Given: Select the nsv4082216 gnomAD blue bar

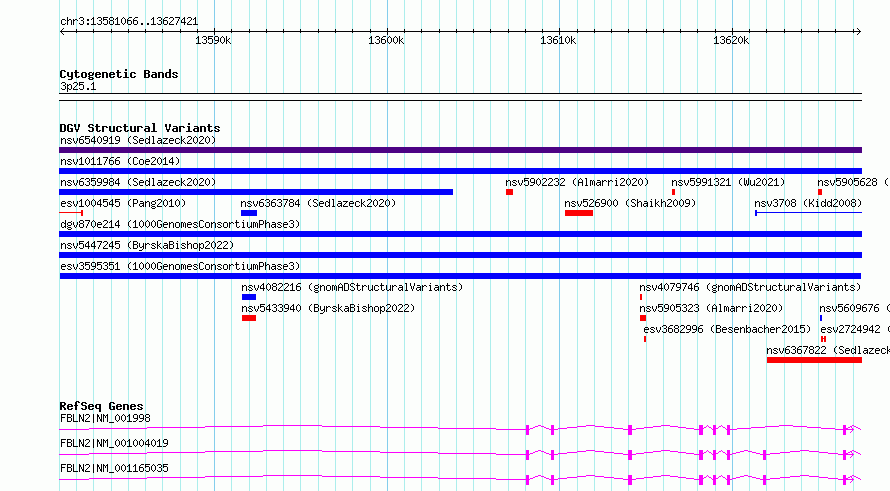Looking at the screenshot, I should [x=249, y=297].
